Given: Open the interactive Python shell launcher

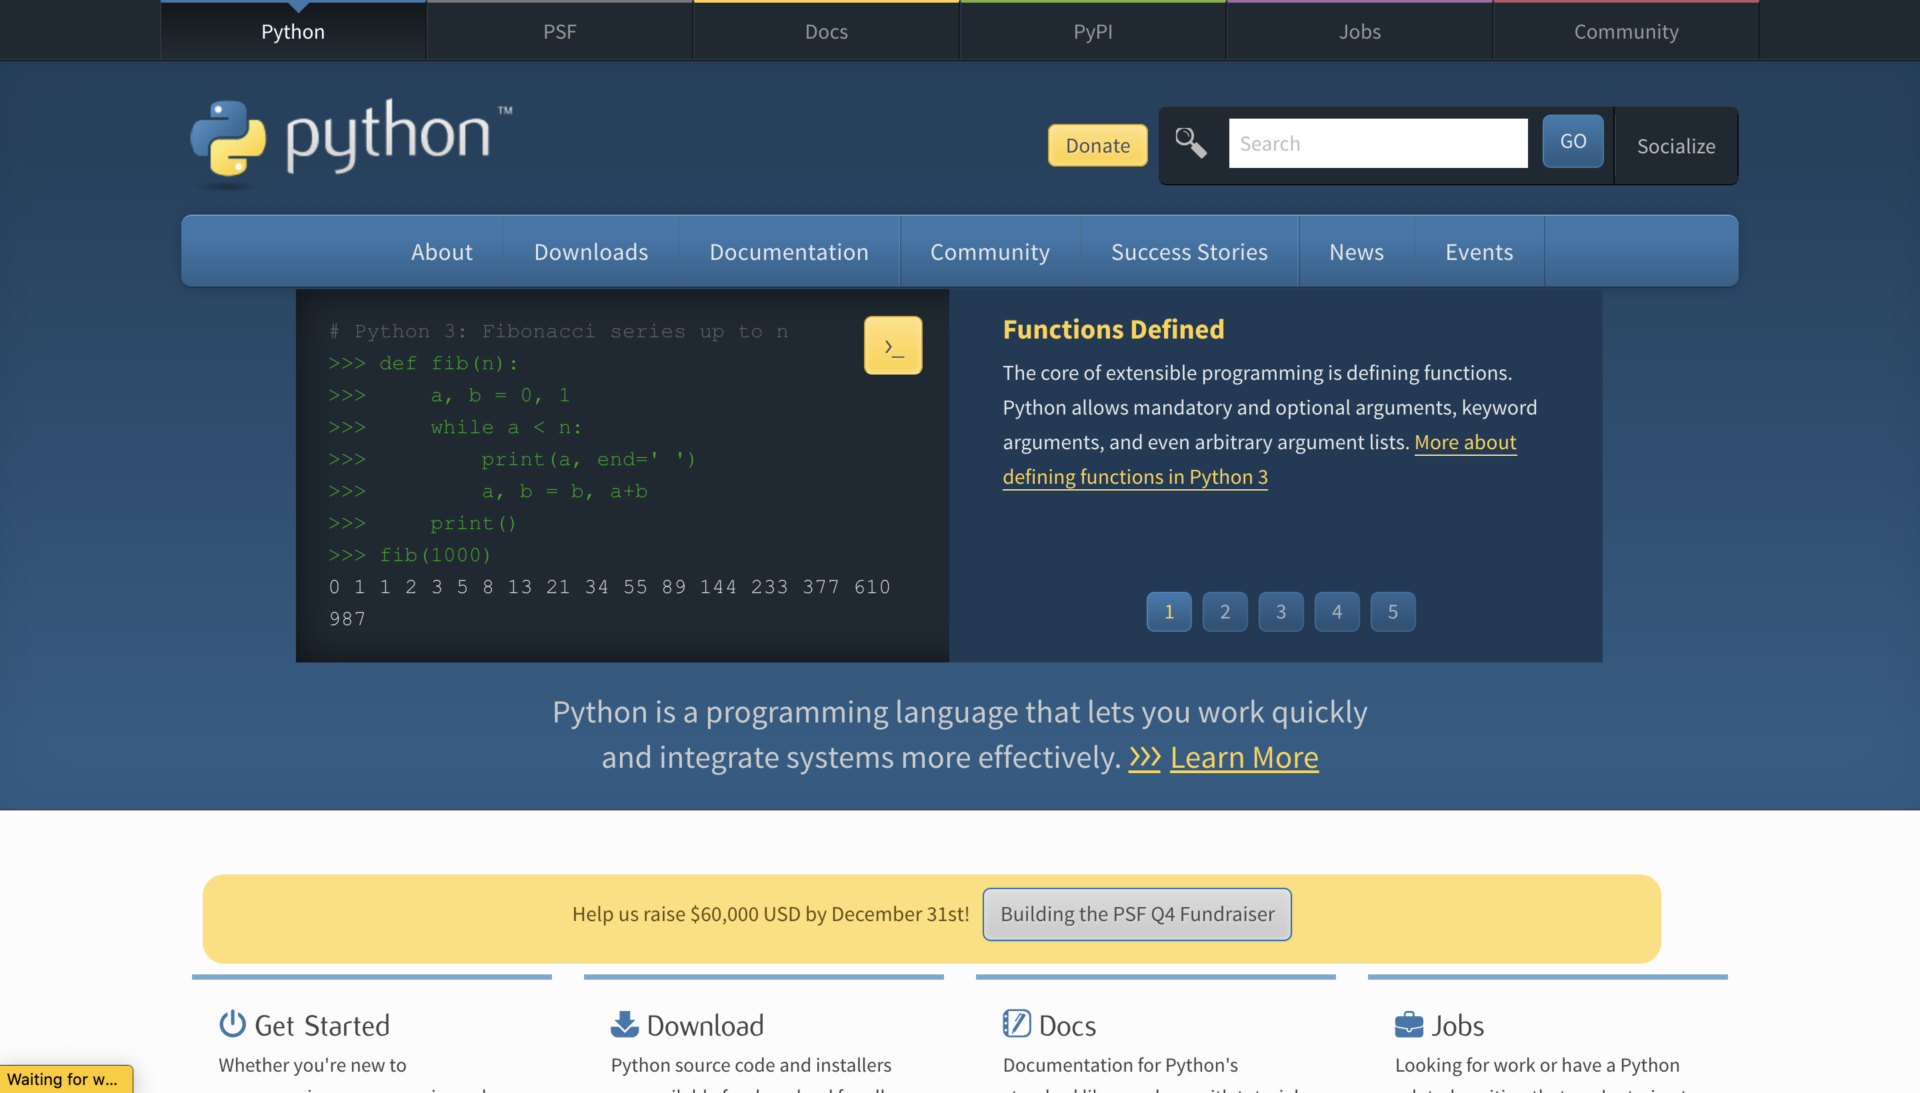Looking at the screenshot, I should point(893,345).
